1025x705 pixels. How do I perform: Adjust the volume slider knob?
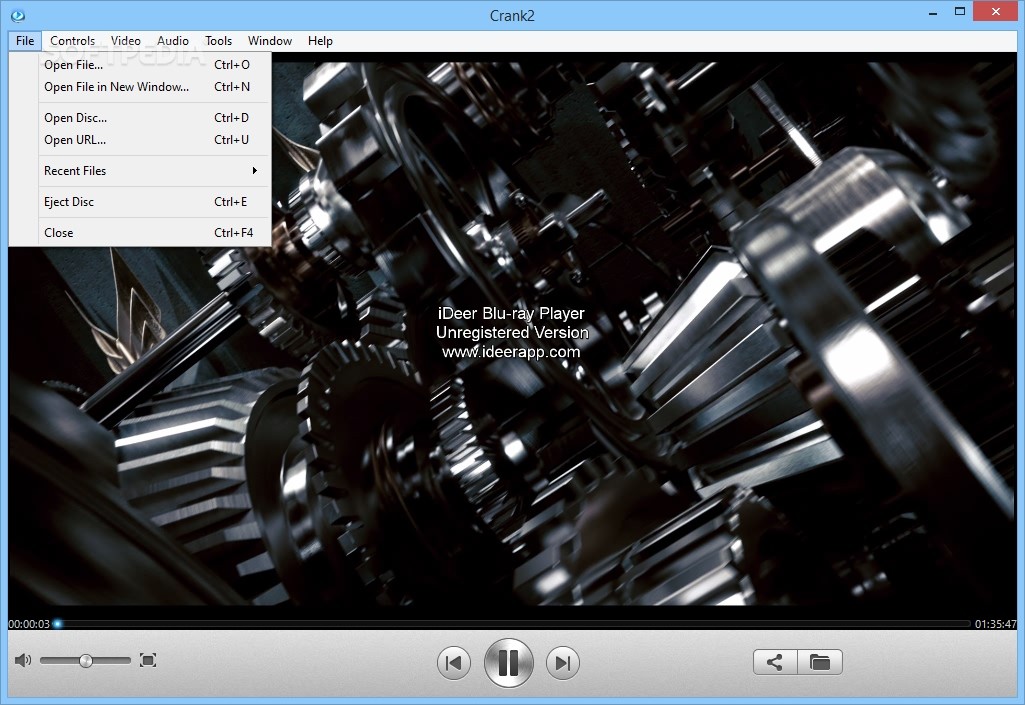[86, 661]
